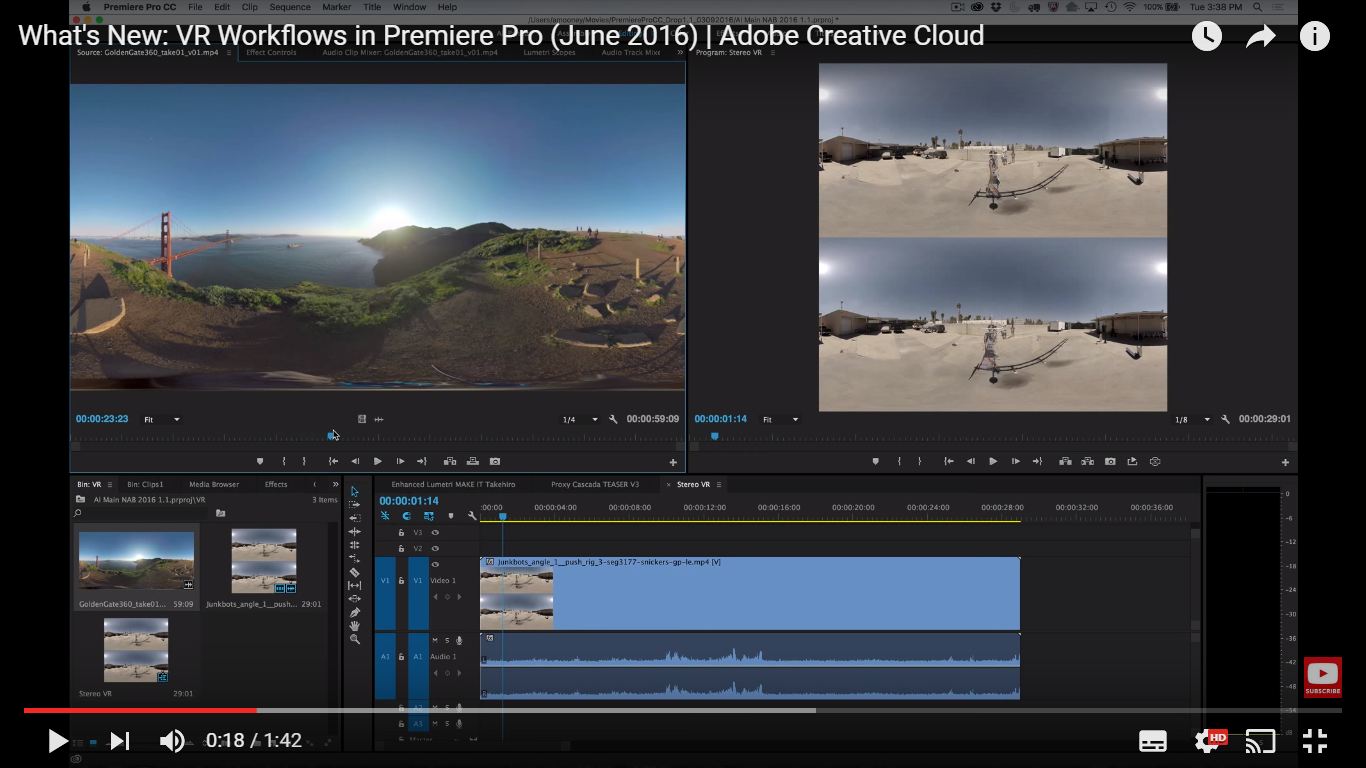Export frame camera icon in Source monitor
The image size is (1366, 768).
[x=495, y=461]
